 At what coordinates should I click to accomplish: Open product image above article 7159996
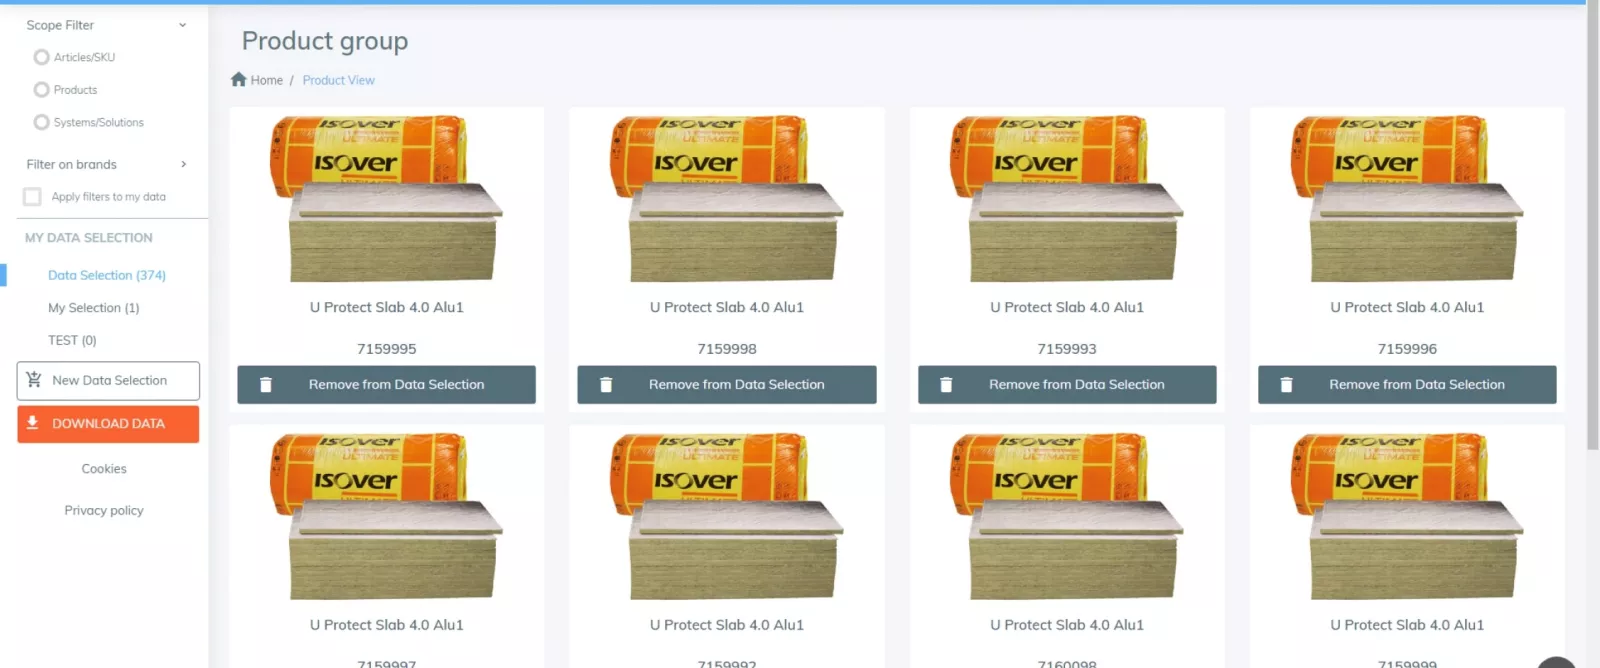1407,198
